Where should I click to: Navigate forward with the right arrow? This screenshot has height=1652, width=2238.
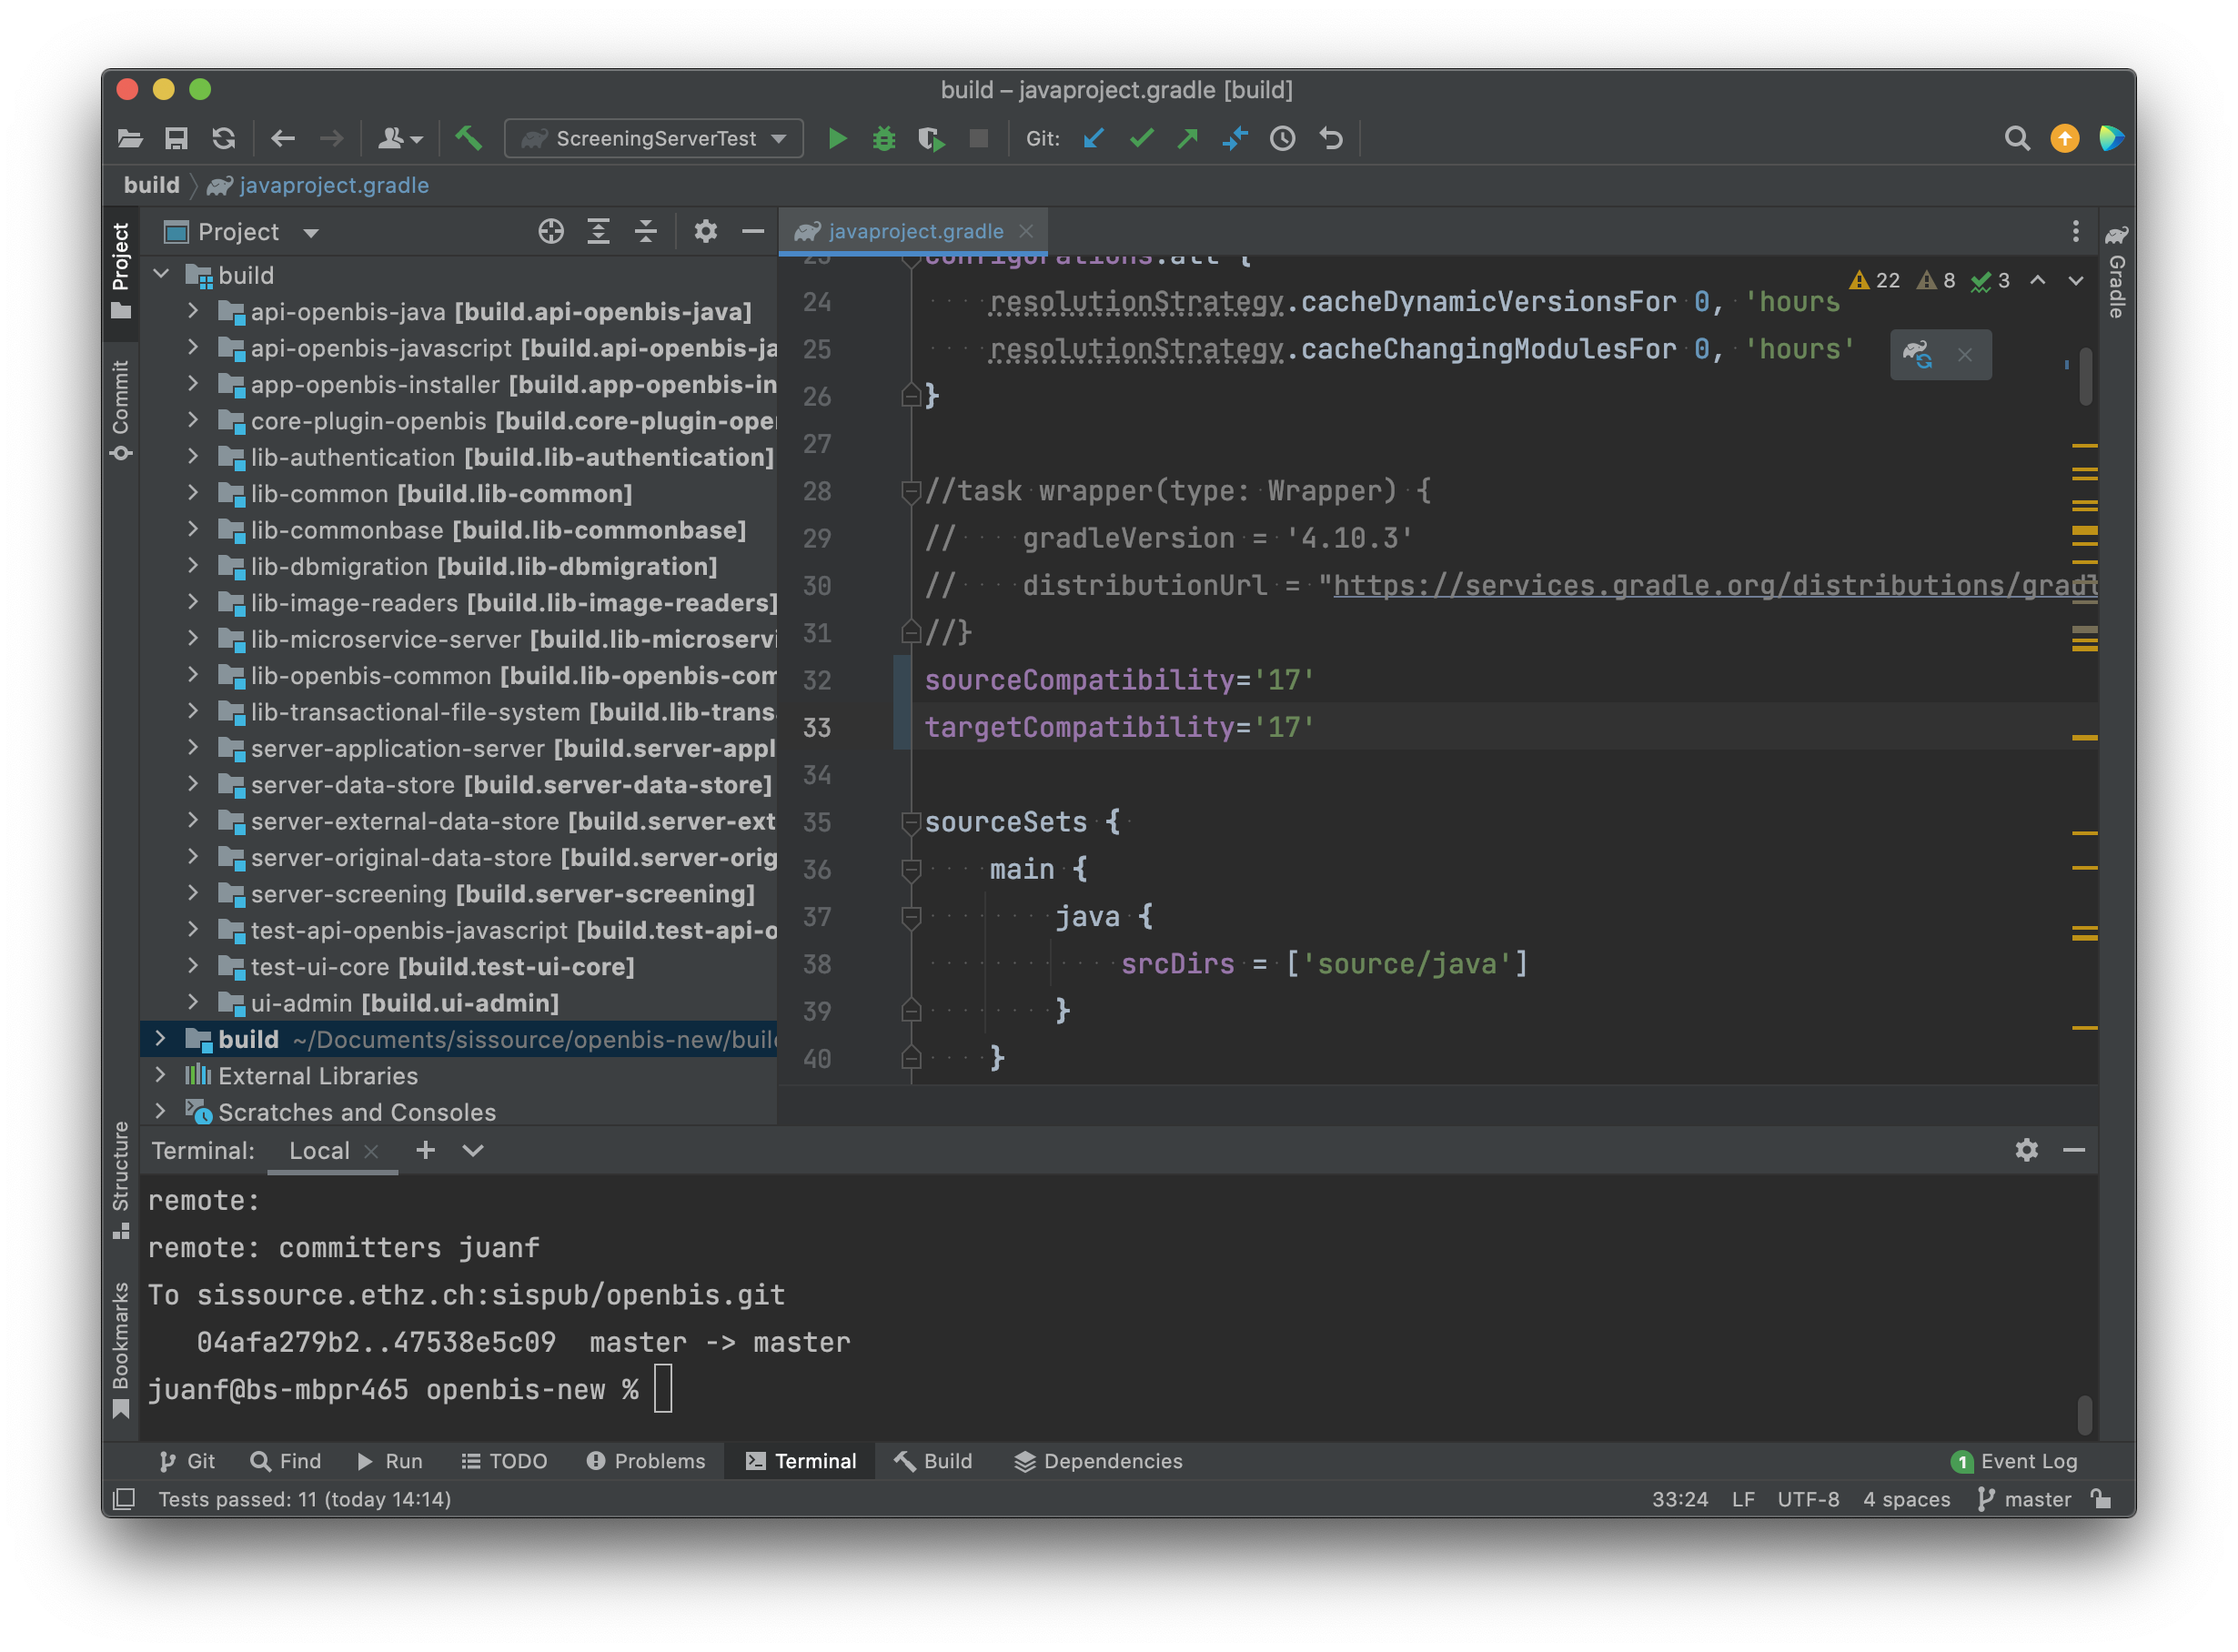pyautogui.click(x=331, y=139)
